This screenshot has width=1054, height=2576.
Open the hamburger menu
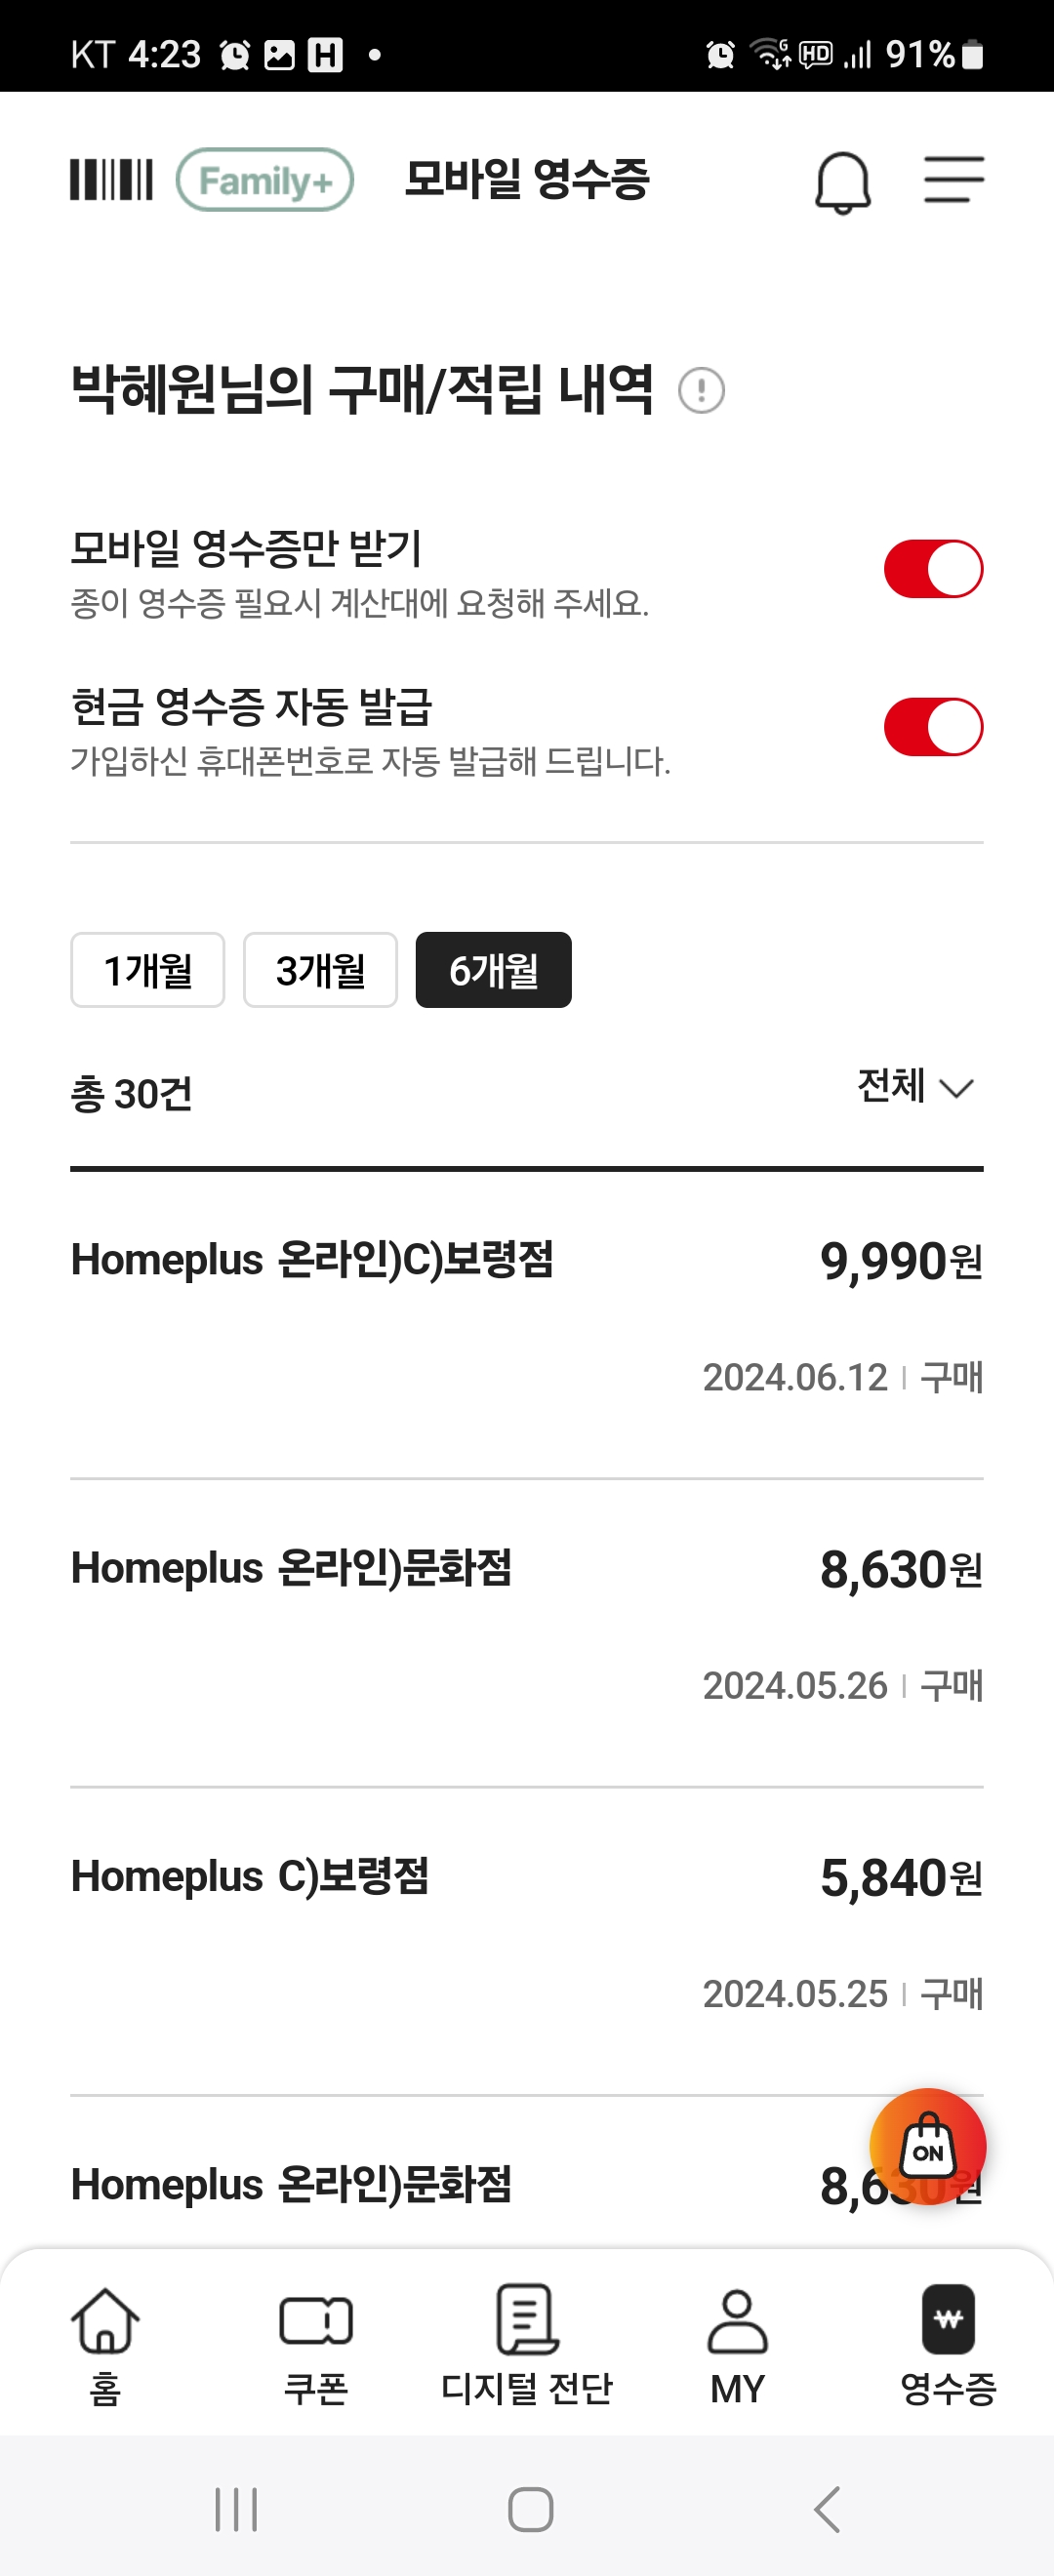(x=953, y=180)
